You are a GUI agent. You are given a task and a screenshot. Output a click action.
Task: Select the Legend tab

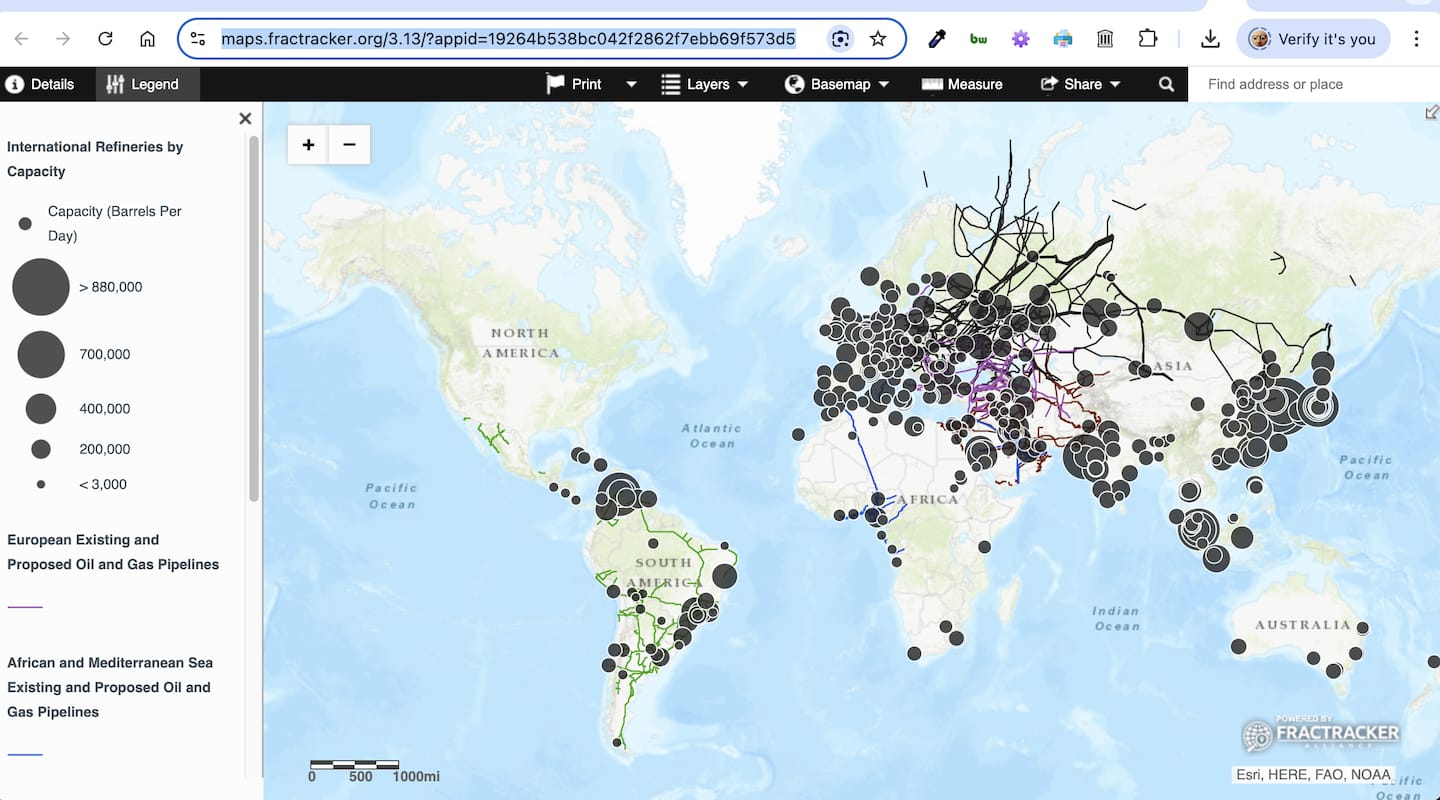point(143,84)
